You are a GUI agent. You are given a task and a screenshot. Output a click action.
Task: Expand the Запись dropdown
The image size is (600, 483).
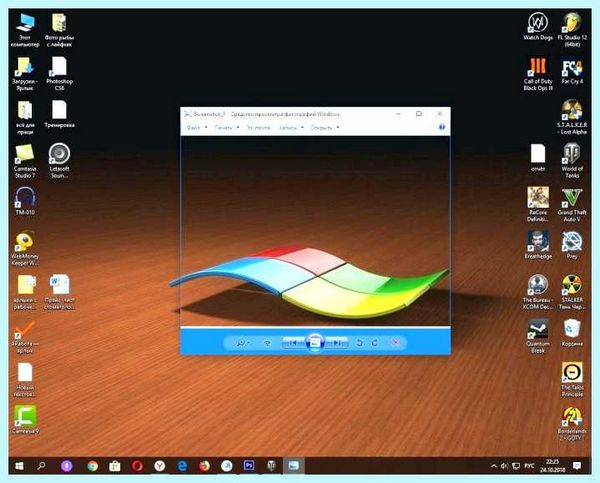point(302,127)
